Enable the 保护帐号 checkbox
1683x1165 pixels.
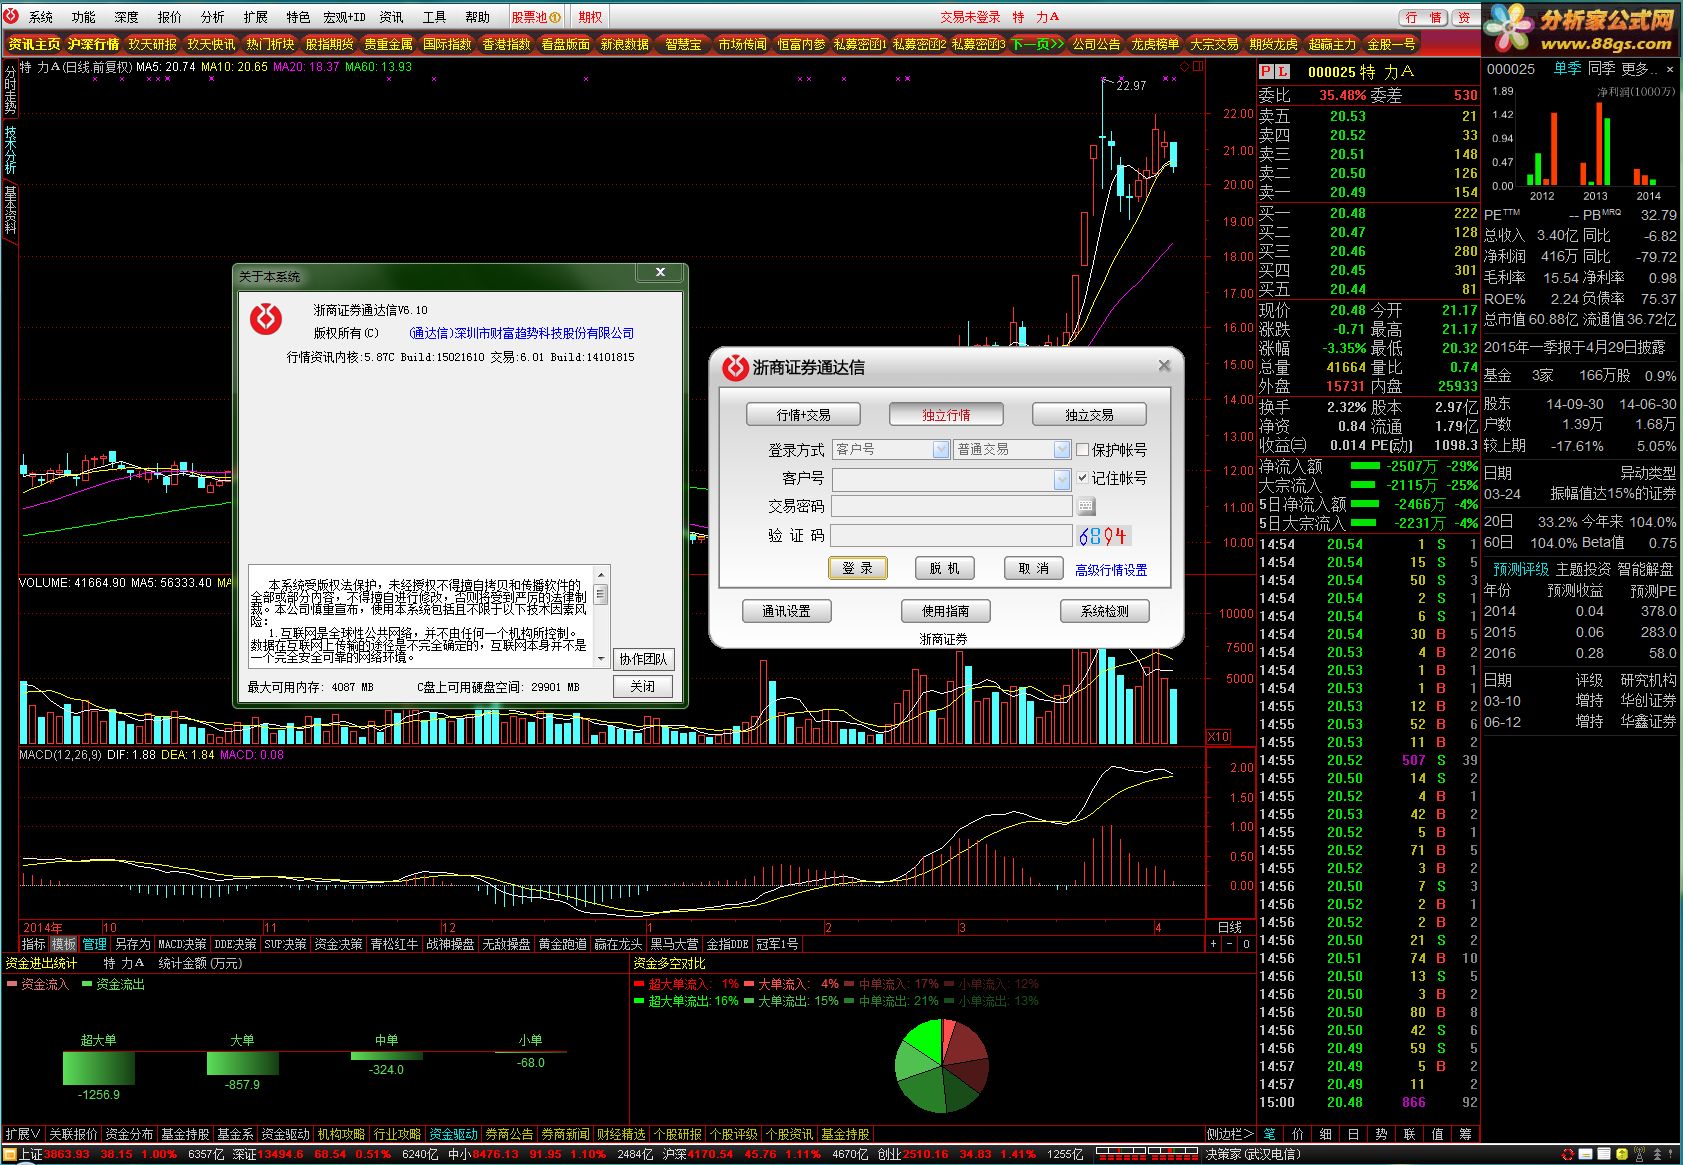[x=1082, y=450]
